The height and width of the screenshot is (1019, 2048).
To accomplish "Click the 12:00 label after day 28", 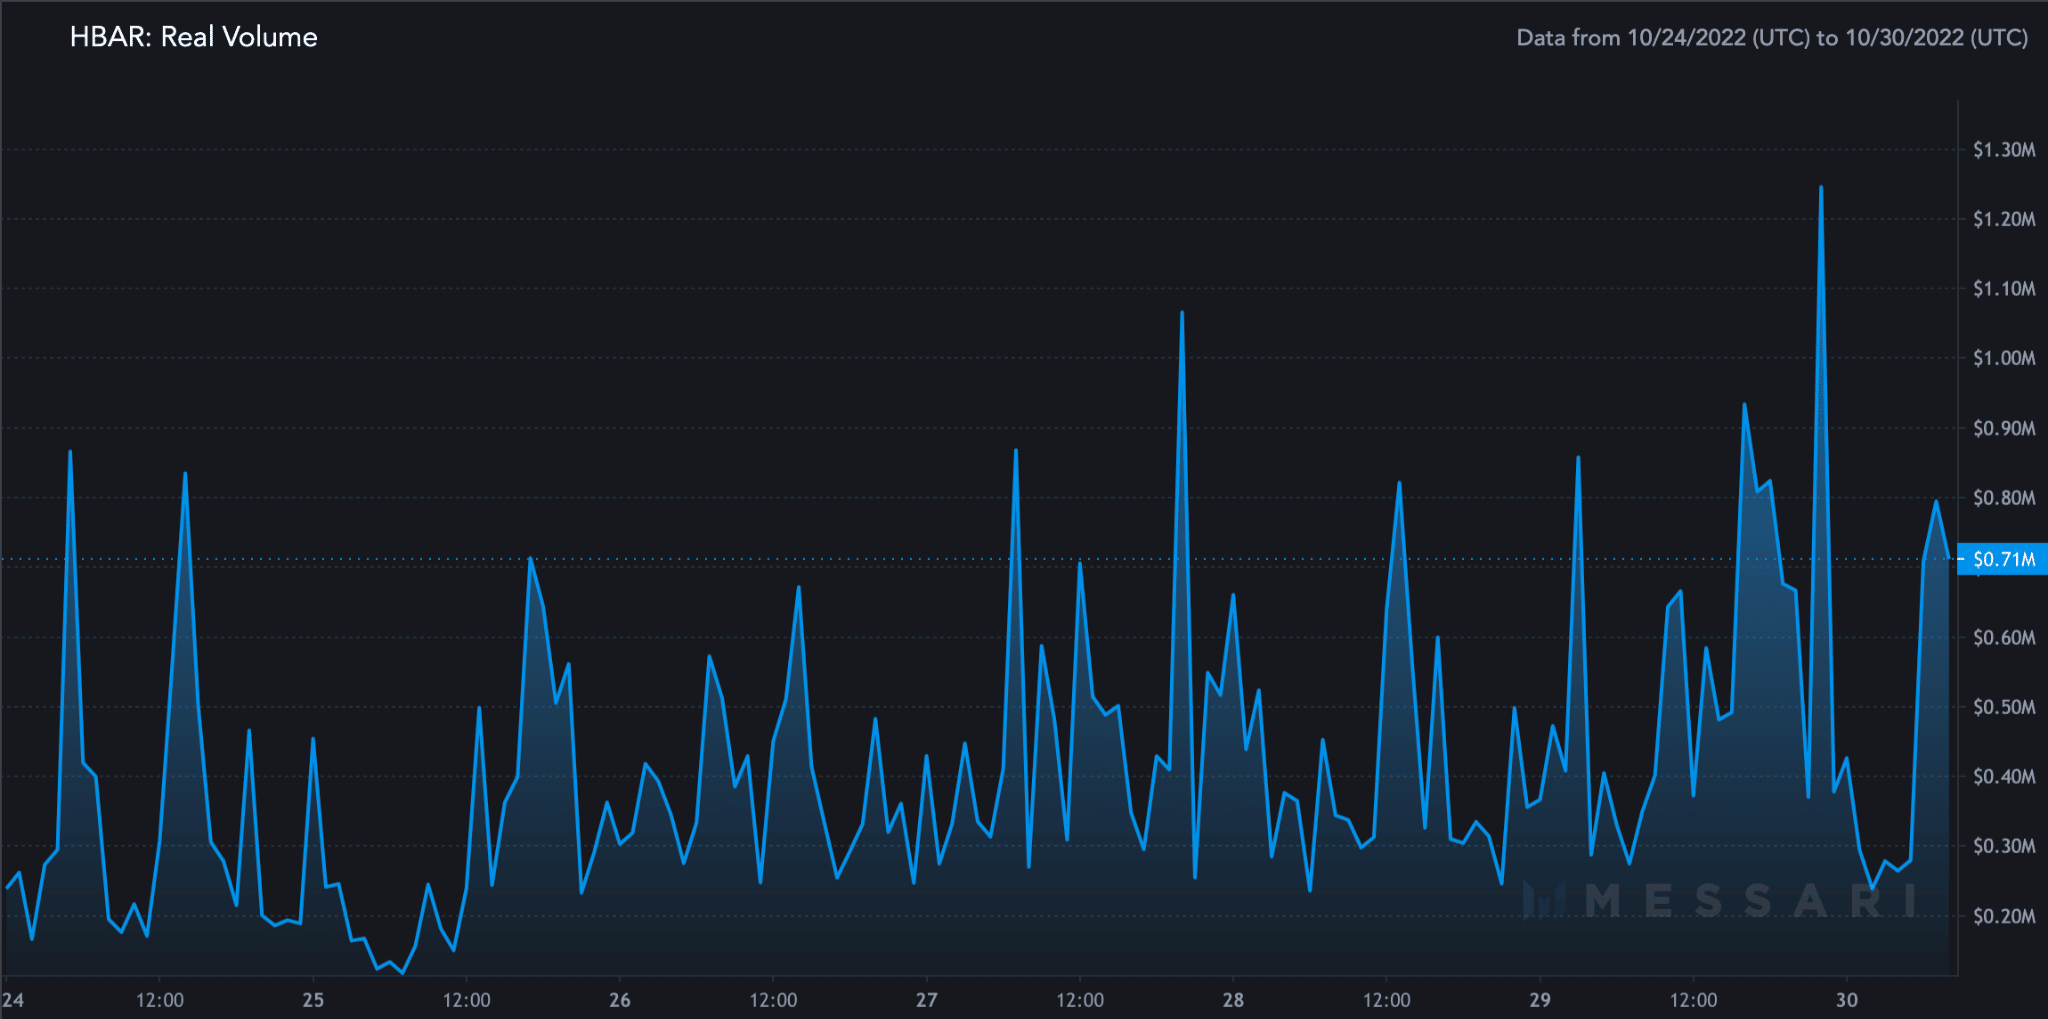I will pos(1387,1000).
